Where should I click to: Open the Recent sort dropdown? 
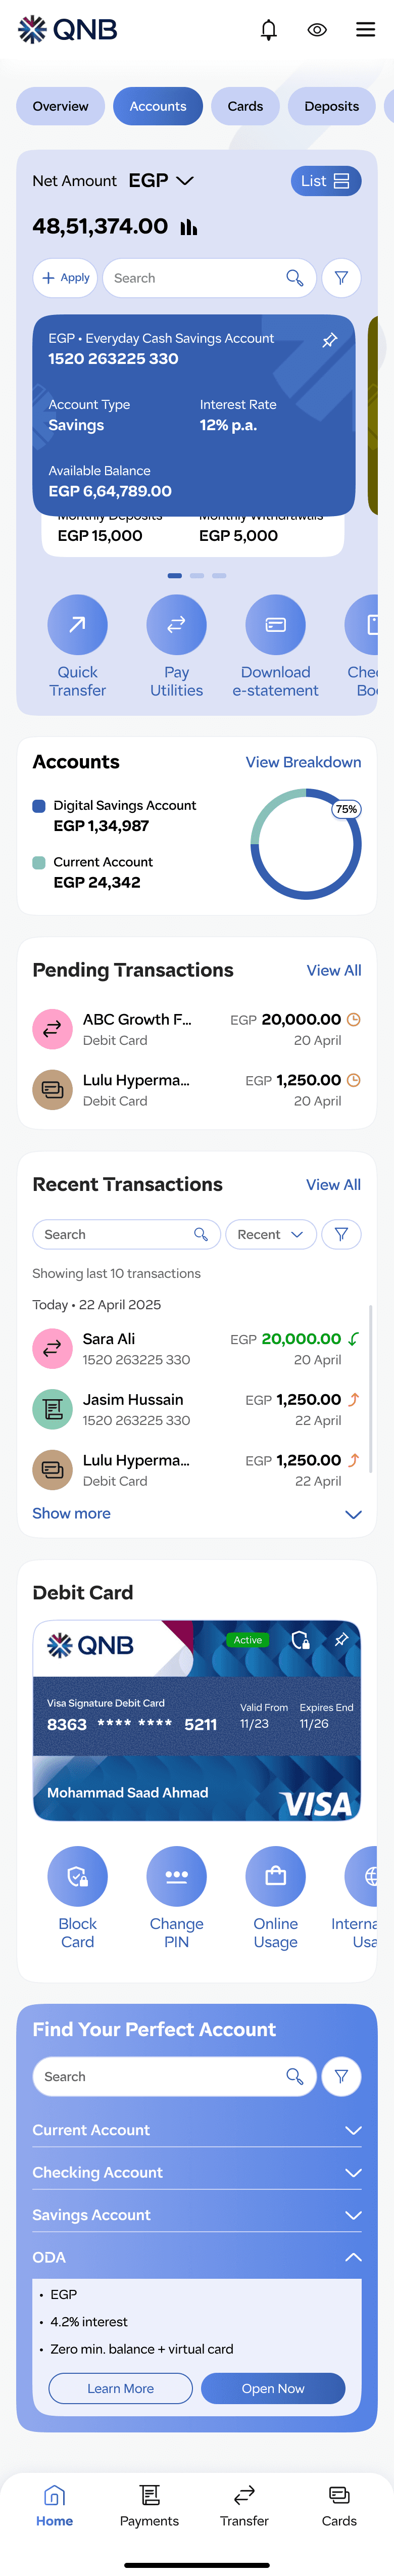[x=271, y=1234]
